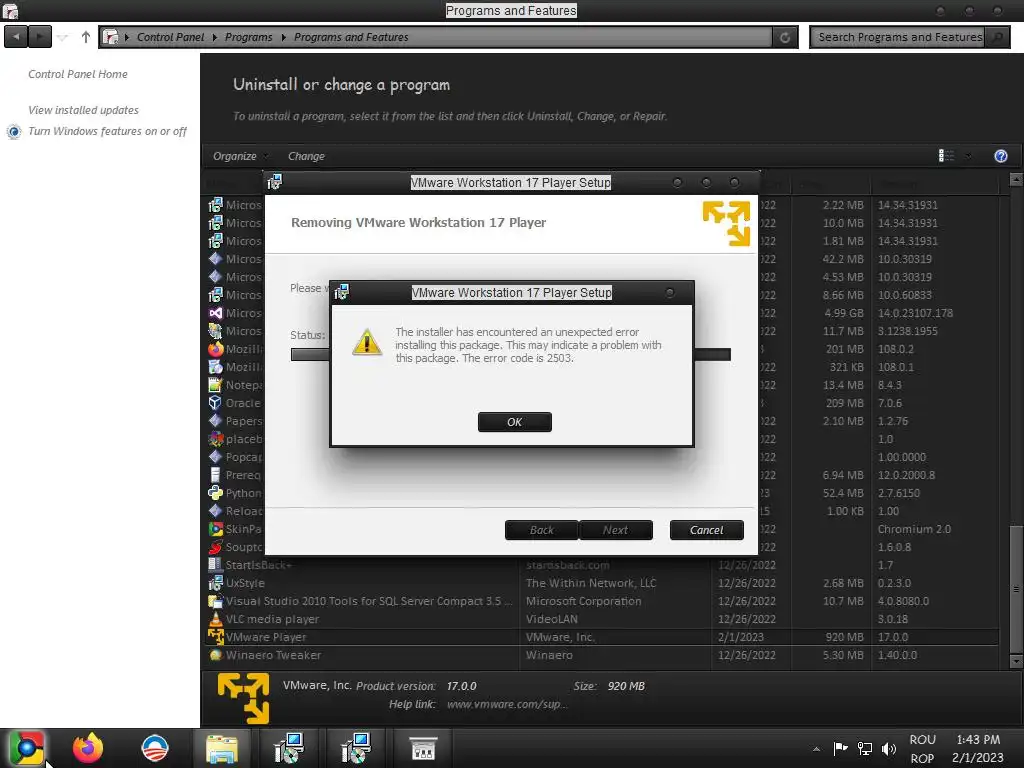The image size is (1024, 768).
Task: Click second installer icon on taskbar
Action: point(356,748)
